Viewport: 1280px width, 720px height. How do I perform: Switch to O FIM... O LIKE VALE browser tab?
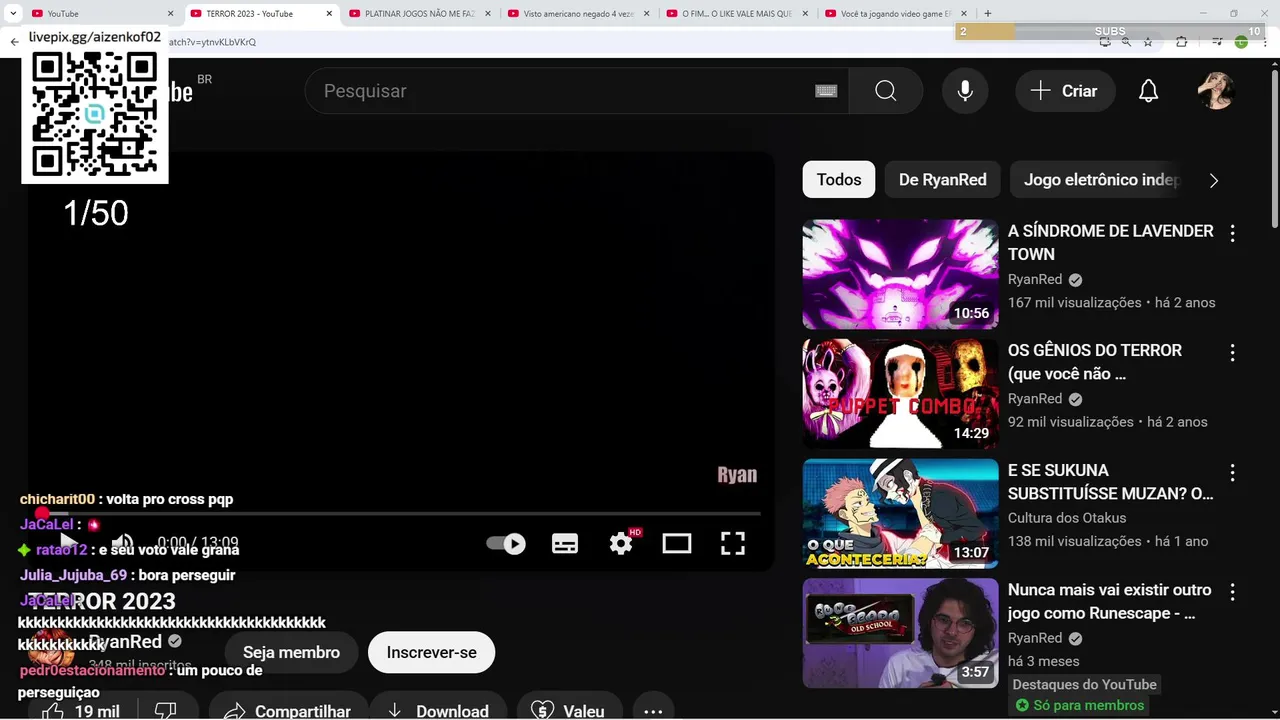tap(737, 14)
